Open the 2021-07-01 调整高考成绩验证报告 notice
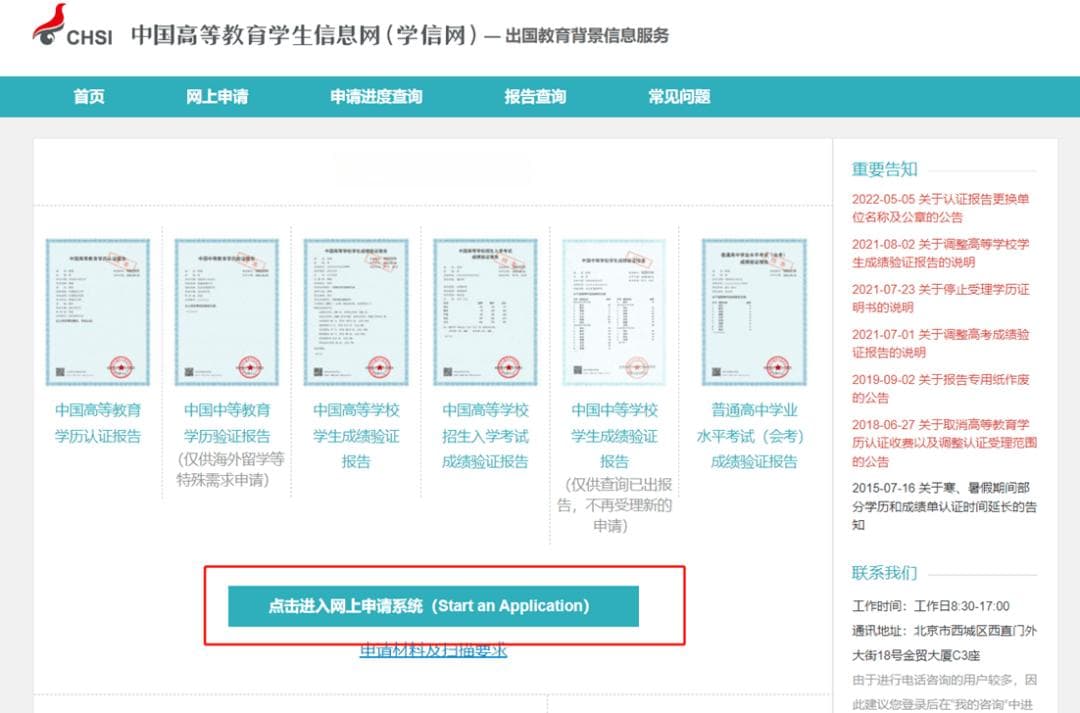 click(940, 343)
